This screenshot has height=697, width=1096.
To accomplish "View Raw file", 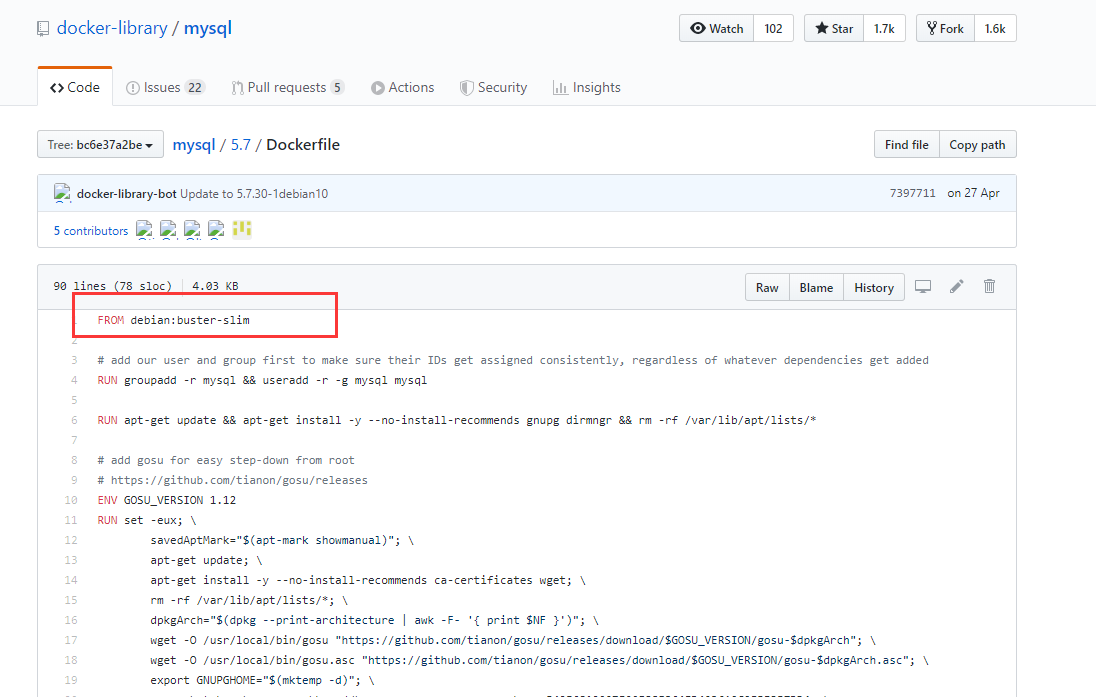I will click(767, 287).
